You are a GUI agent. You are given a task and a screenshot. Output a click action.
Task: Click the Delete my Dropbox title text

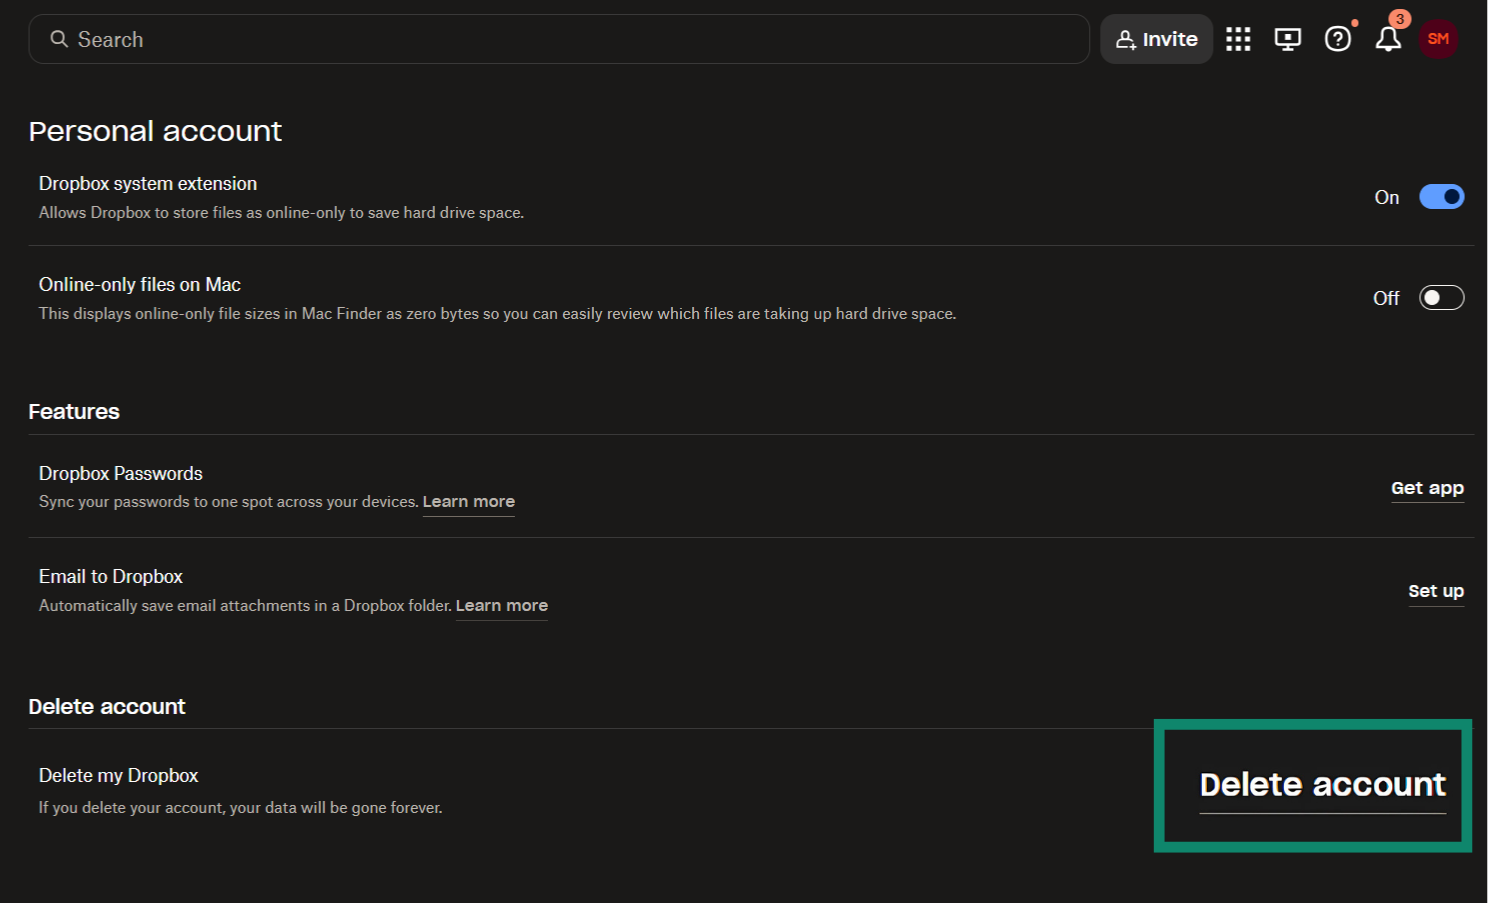click(x=119, y=776)
